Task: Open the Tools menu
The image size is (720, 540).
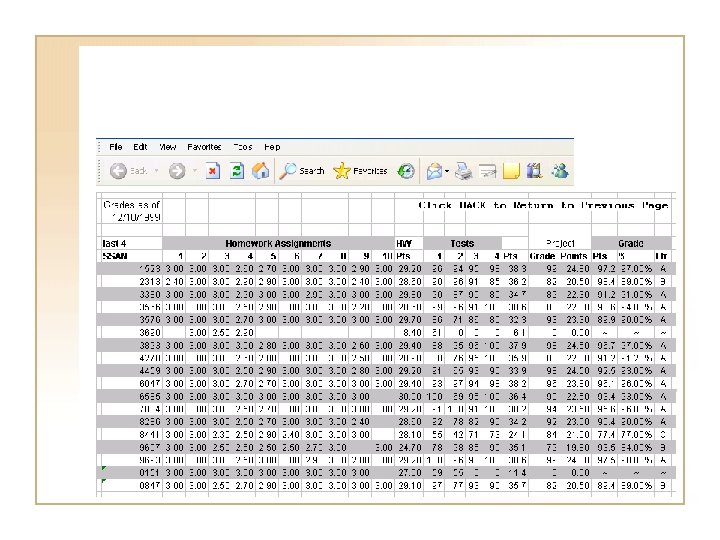Action: coord(242,147)
